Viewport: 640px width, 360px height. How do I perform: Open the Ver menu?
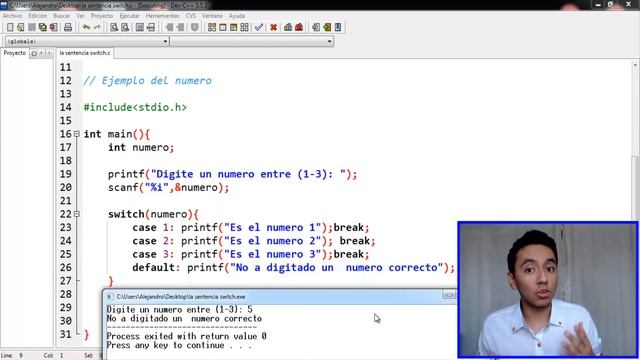coord(80,16)
